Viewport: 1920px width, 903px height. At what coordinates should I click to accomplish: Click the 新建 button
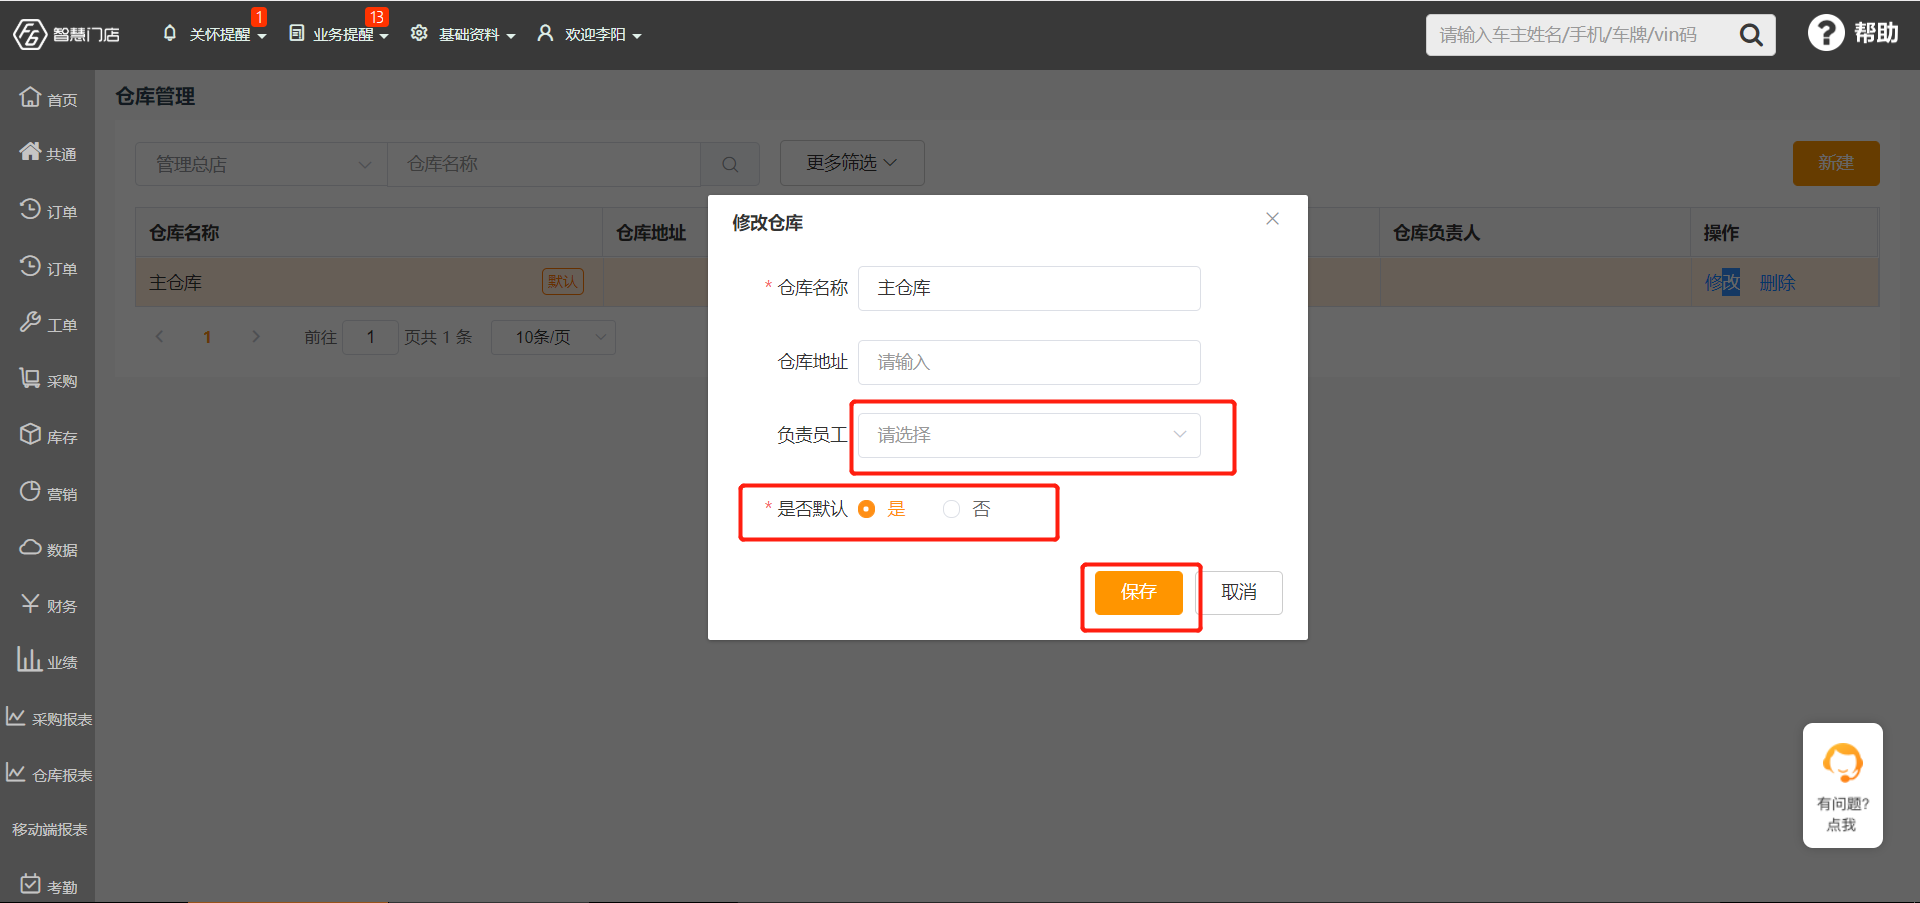(1836, 163)
